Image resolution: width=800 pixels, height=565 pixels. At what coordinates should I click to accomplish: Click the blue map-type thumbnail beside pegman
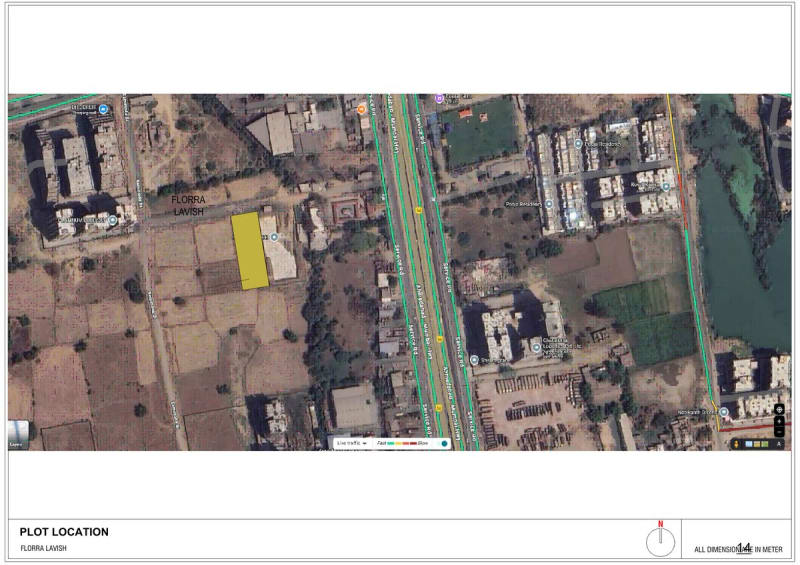click(749, 444)
